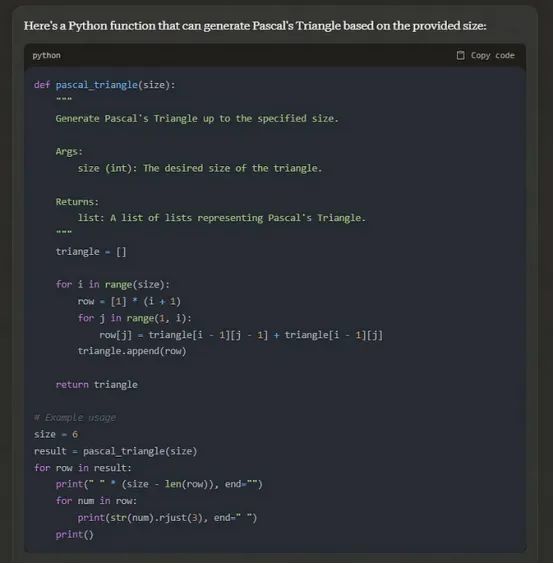Click the 'row = [1] * (i + 1)' line
The image size is (554, 564).
pos(129,301)
